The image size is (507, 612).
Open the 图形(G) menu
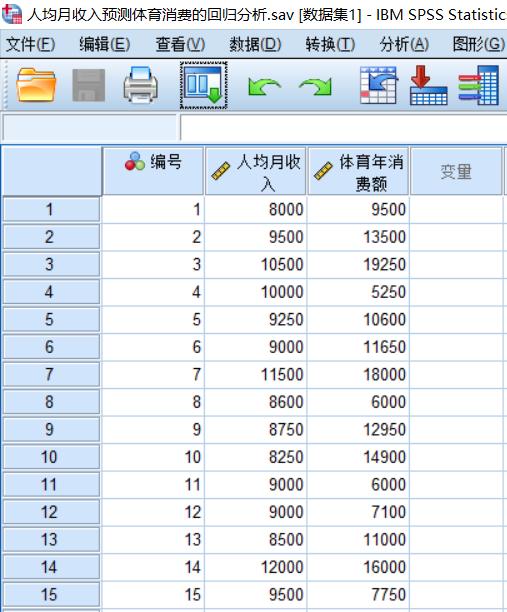pos(479,44)
